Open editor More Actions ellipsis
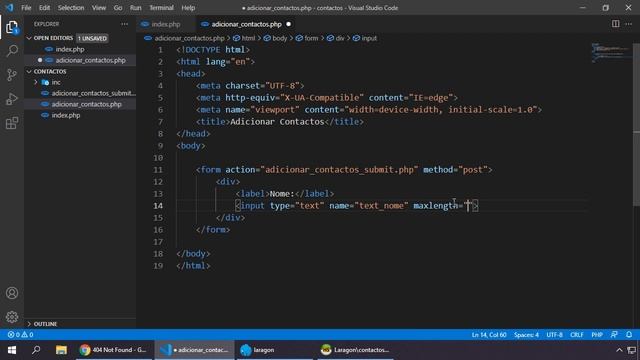 (x=629, y=24)
